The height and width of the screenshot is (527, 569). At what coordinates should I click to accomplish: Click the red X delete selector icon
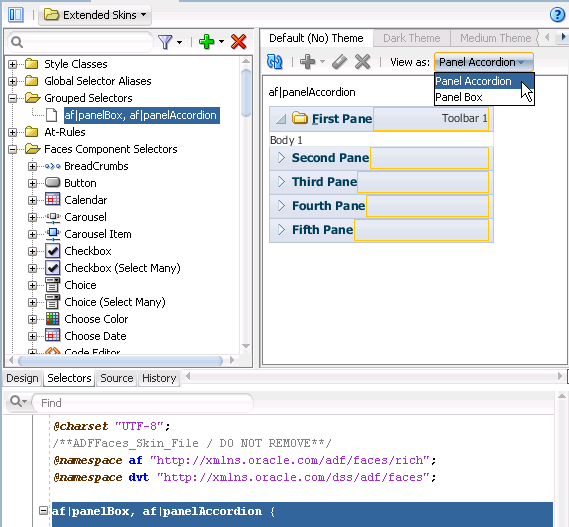(x=238, y=42)
